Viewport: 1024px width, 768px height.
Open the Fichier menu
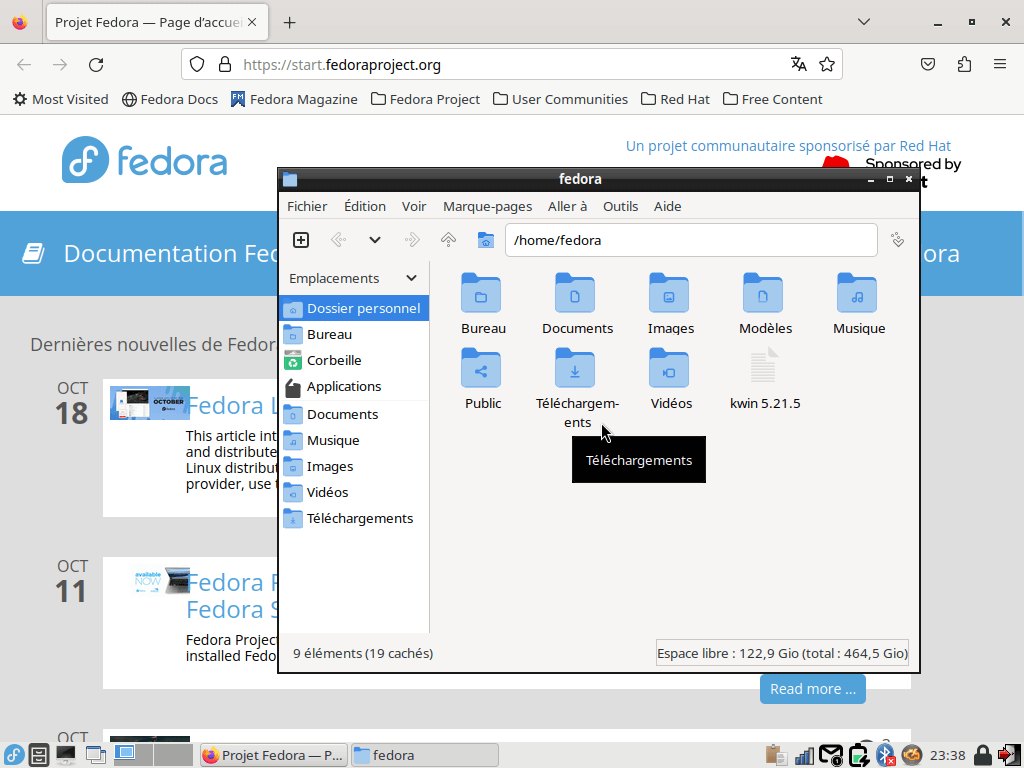point(307,206)
